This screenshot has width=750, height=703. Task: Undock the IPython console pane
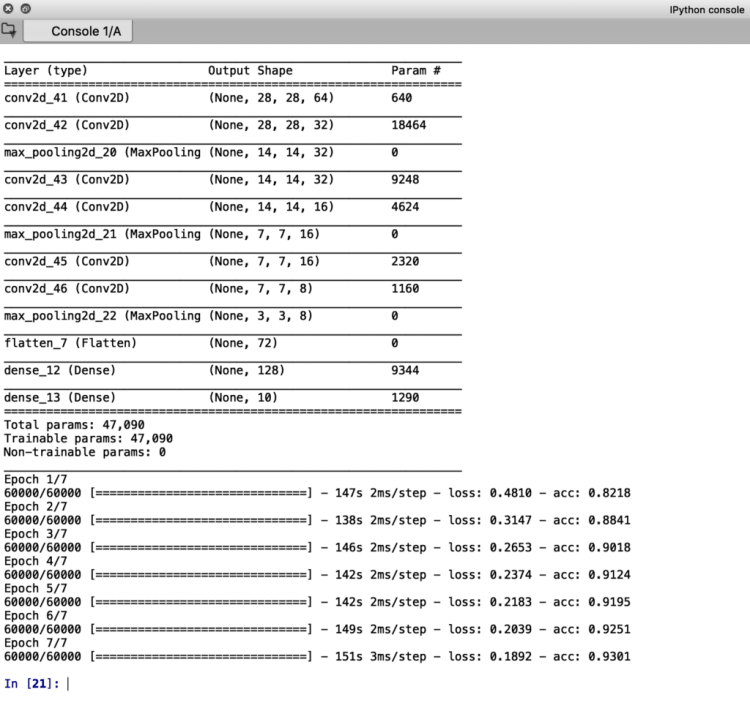coord(24,8)
